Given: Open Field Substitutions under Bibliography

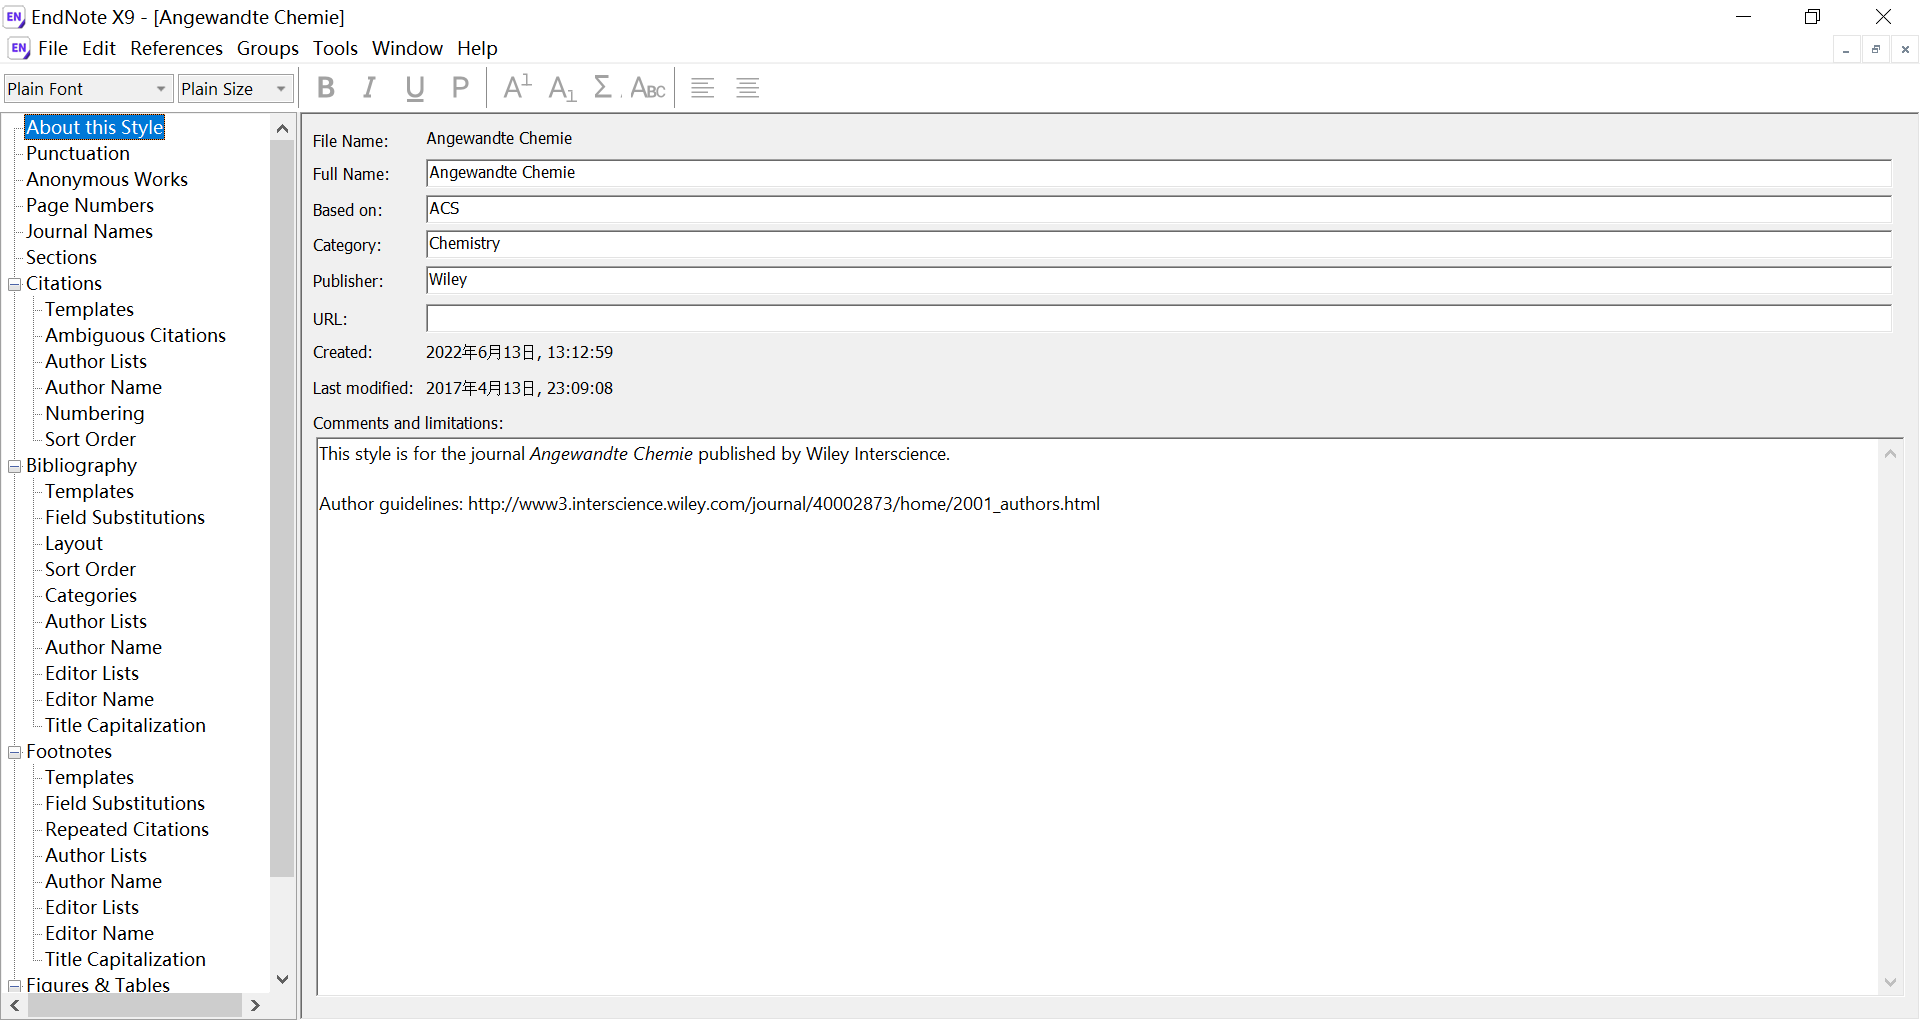Looking at the screenshot, I should 125,517.
